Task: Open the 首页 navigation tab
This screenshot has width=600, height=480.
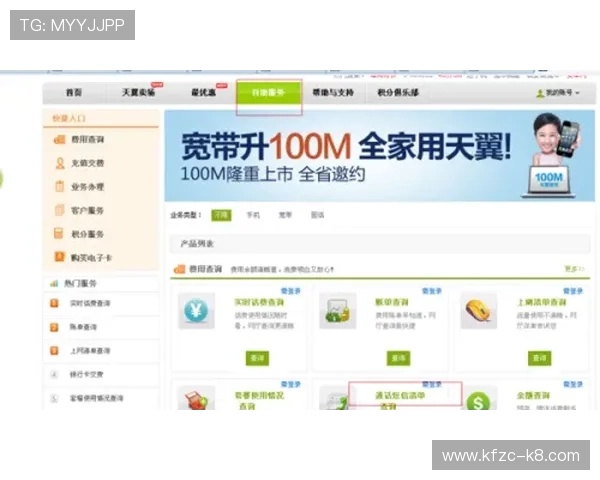Action: [74, 93]
